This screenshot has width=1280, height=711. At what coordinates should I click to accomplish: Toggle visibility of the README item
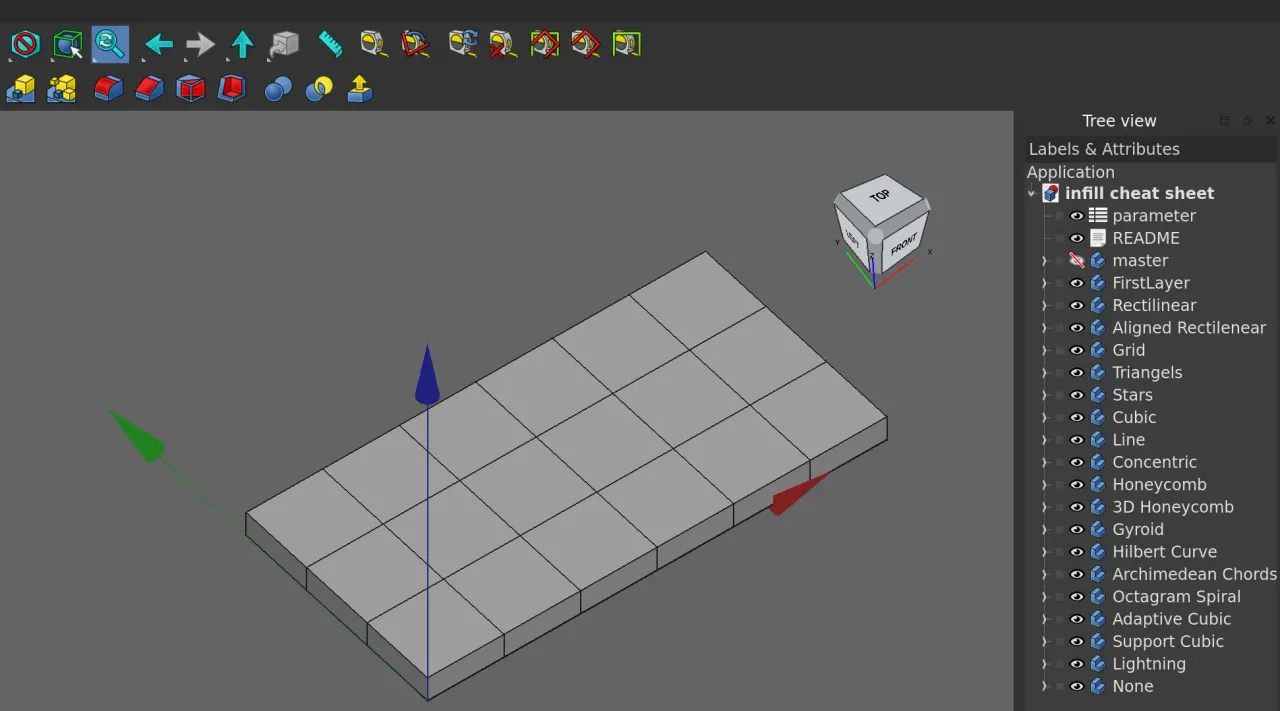[x=1077, y=238]
